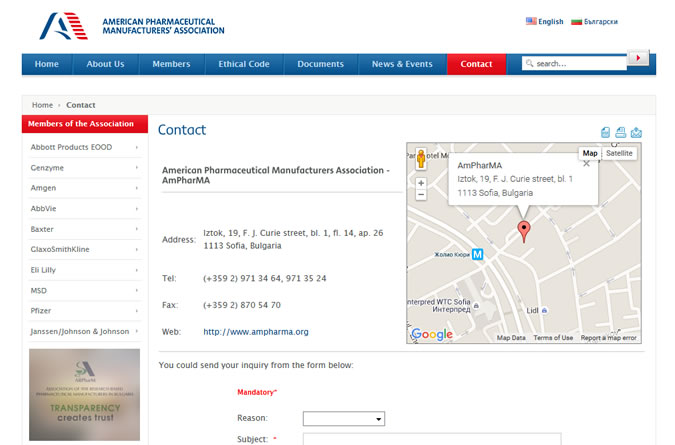Click Map Data link on map
This screenshot has height=445, width=675.
[x=511, y=338]
